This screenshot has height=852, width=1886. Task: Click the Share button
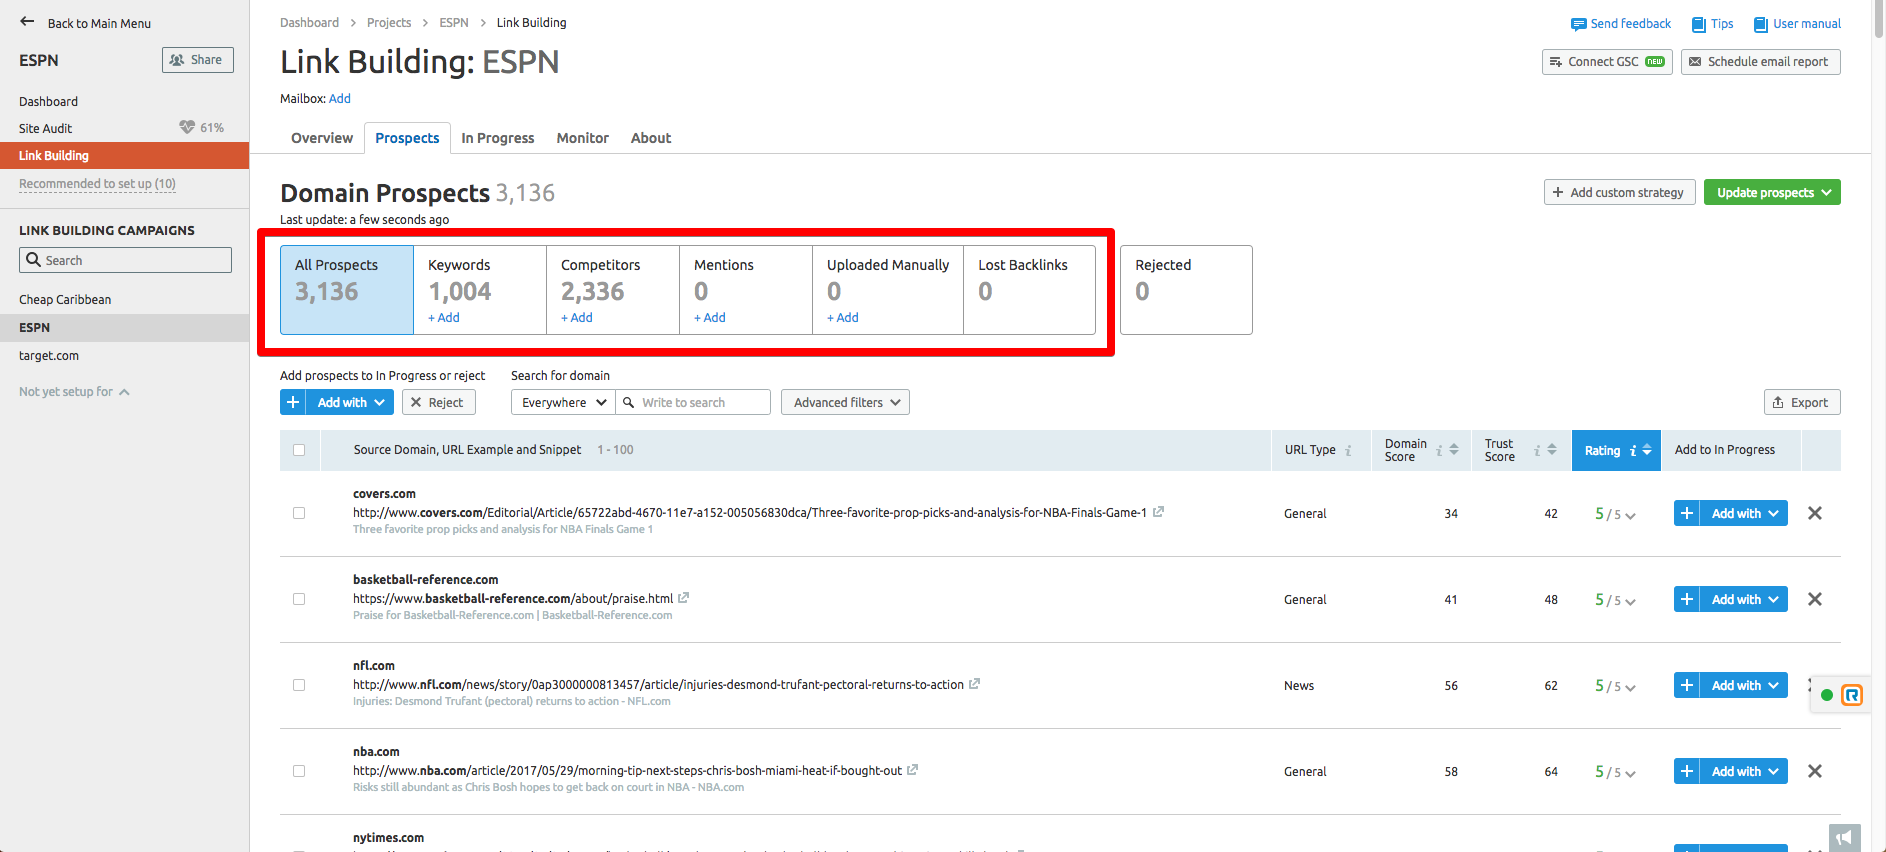pos(198,60)
